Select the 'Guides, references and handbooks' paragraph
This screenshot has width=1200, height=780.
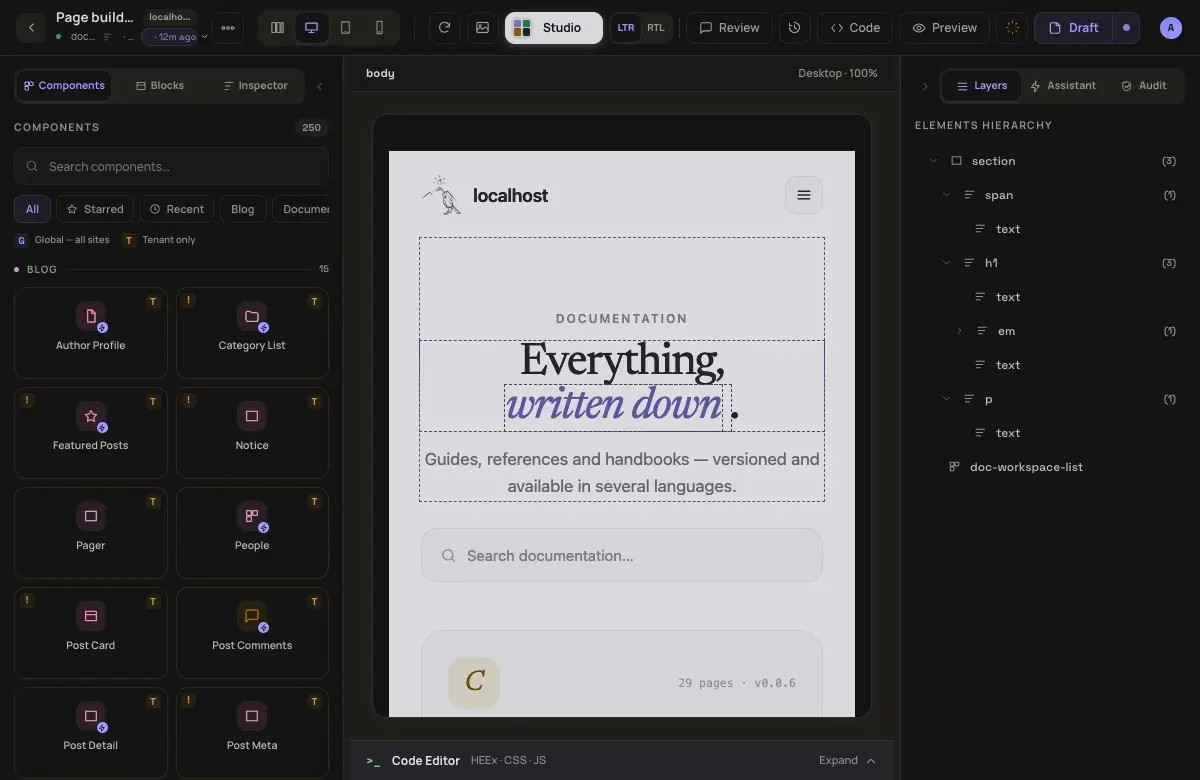(622, 473)
